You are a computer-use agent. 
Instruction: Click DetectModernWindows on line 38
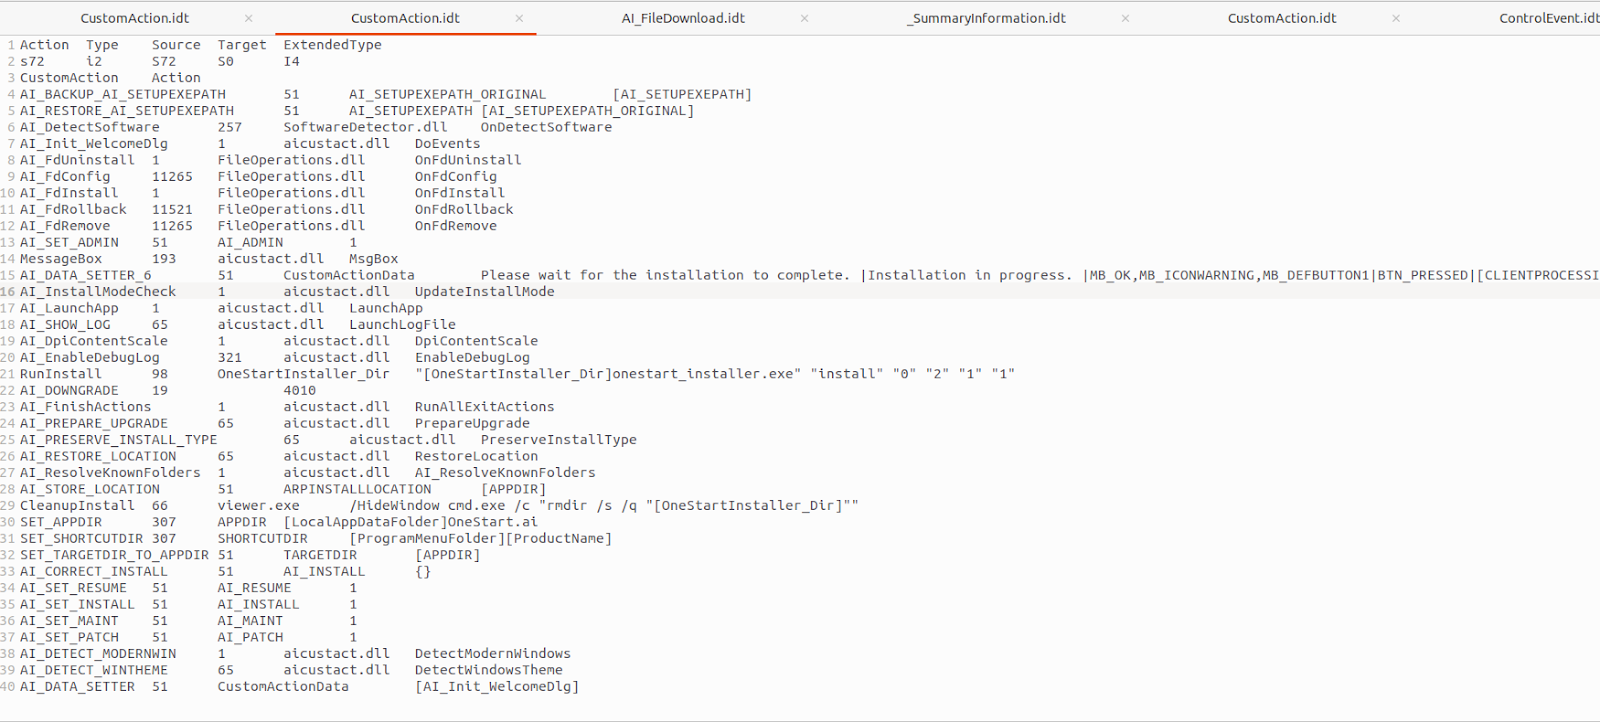click(x=493, y=654)
